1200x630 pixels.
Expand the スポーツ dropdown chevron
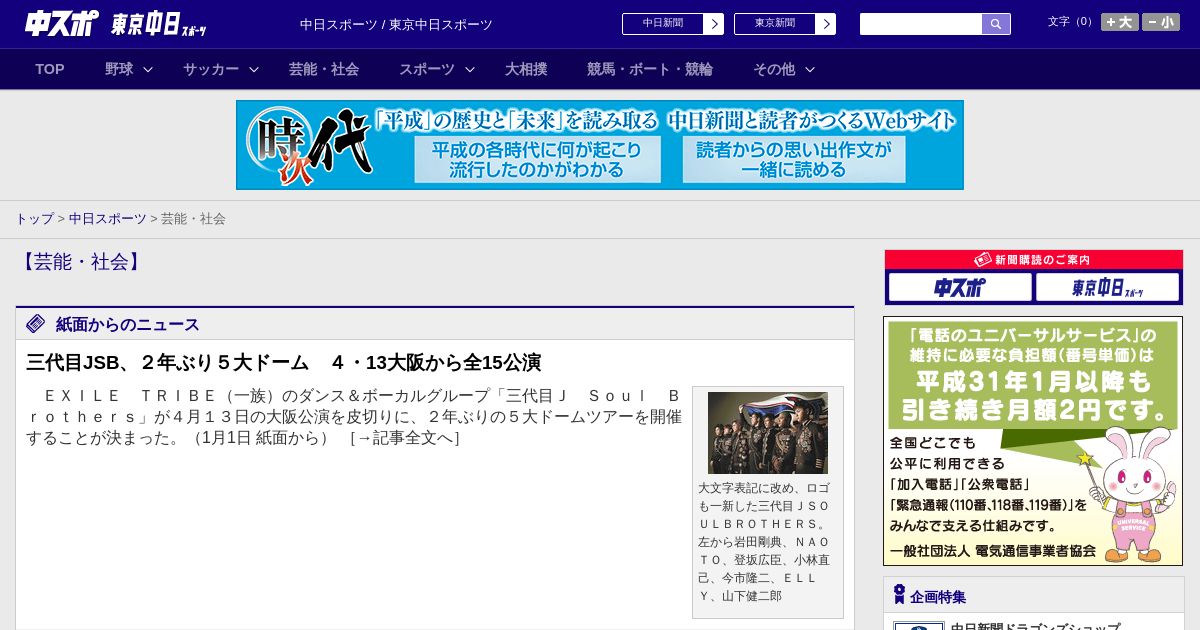click(469, 69)
